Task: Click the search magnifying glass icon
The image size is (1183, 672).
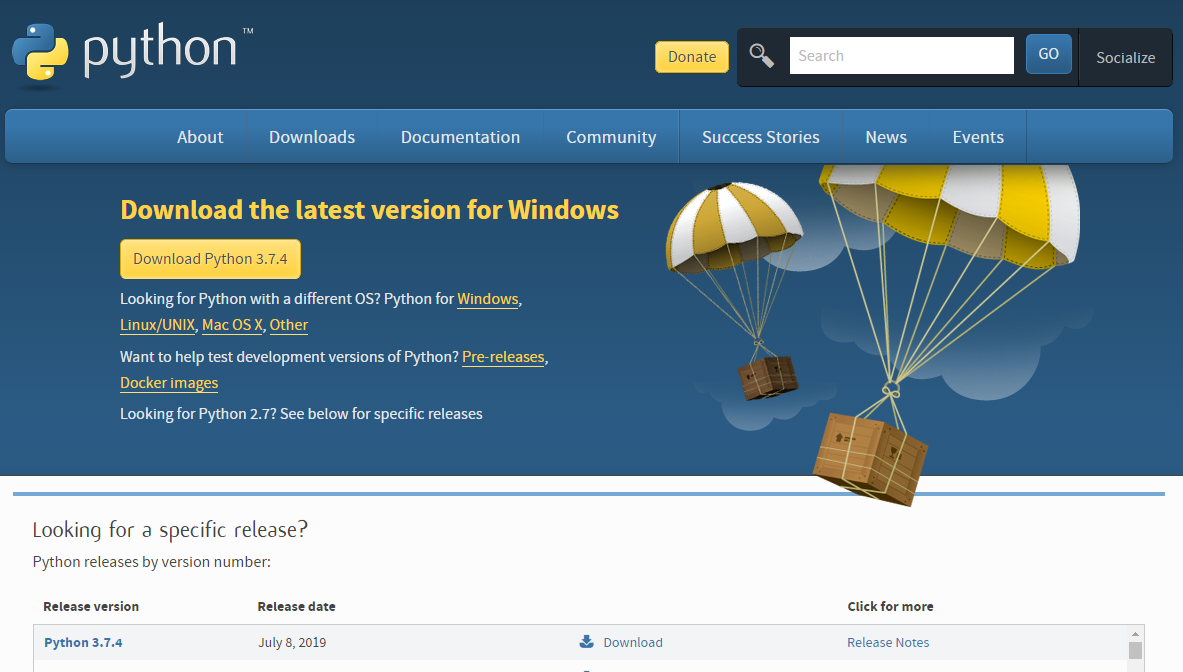Action: (x=761, y=56)
